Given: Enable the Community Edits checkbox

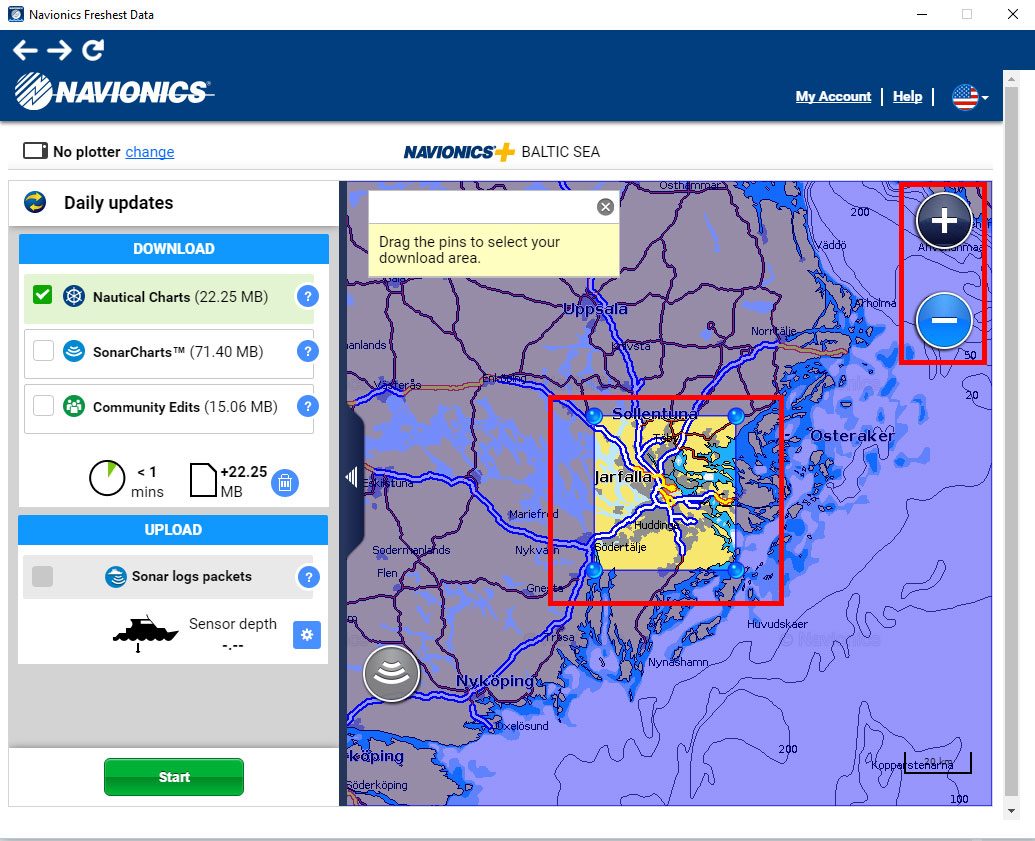Looking at the screenshot, I should tap(44, 405).
